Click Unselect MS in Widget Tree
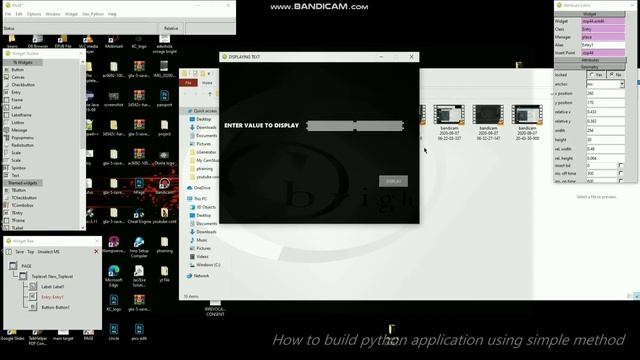The image size is (640, 360). click(x=49, y=252)
